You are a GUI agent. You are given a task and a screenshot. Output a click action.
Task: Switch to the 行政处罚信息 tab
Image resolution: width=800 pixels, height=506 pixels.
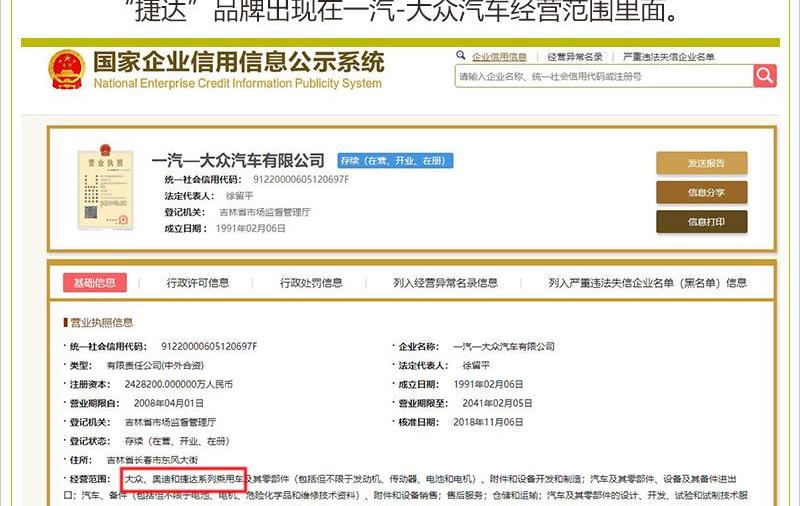coord(311,283)
